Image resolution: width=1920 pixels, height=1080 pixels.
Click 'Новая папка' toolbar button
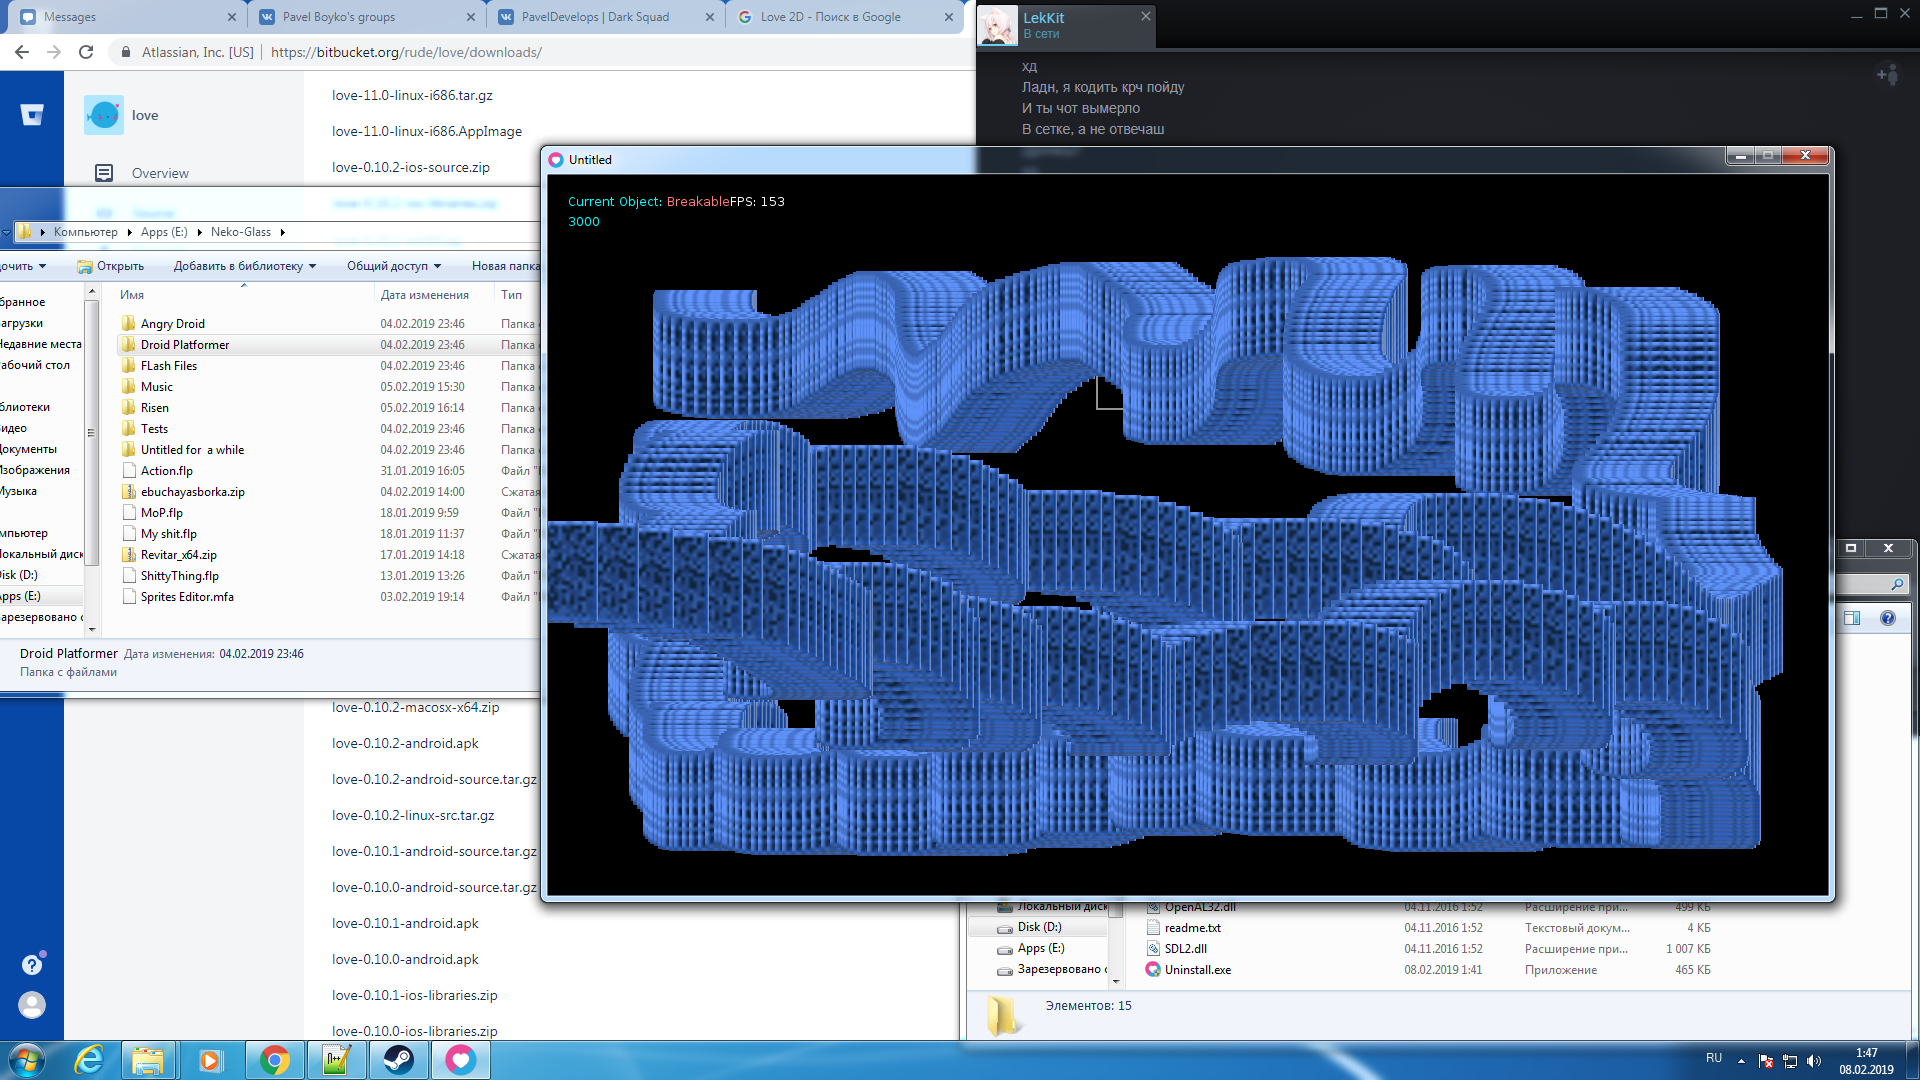(x=505, y=266)
